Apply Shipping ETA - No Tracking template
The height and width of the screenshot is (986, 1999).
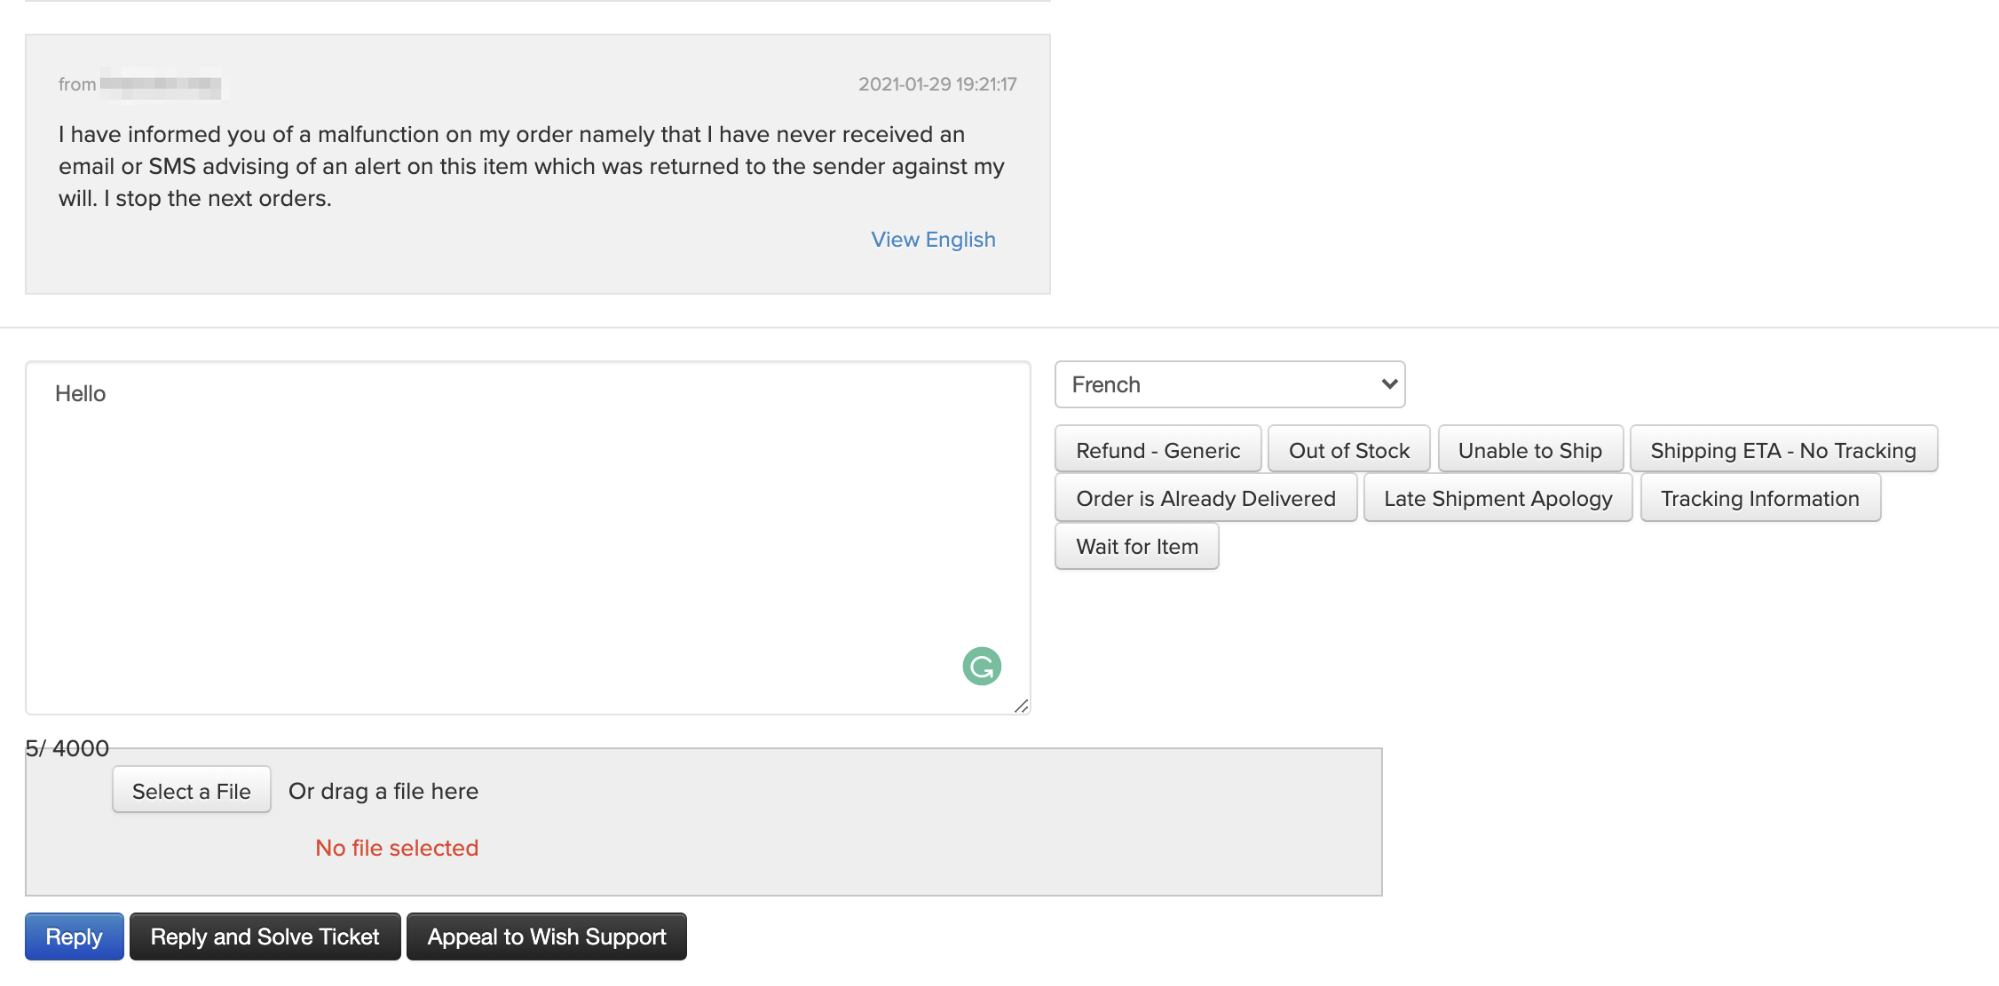point(1782,450)
